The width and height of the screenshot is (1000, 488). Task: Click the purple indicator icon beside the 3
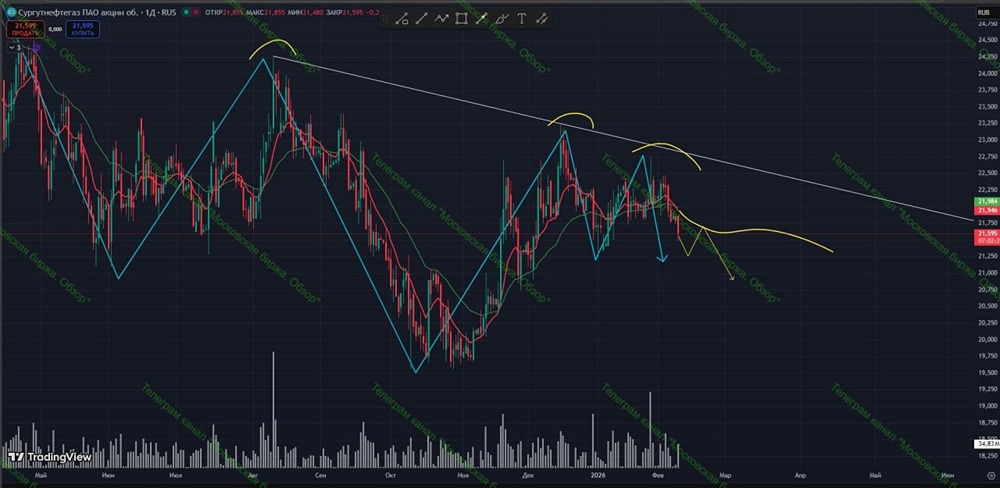[36, 47]
